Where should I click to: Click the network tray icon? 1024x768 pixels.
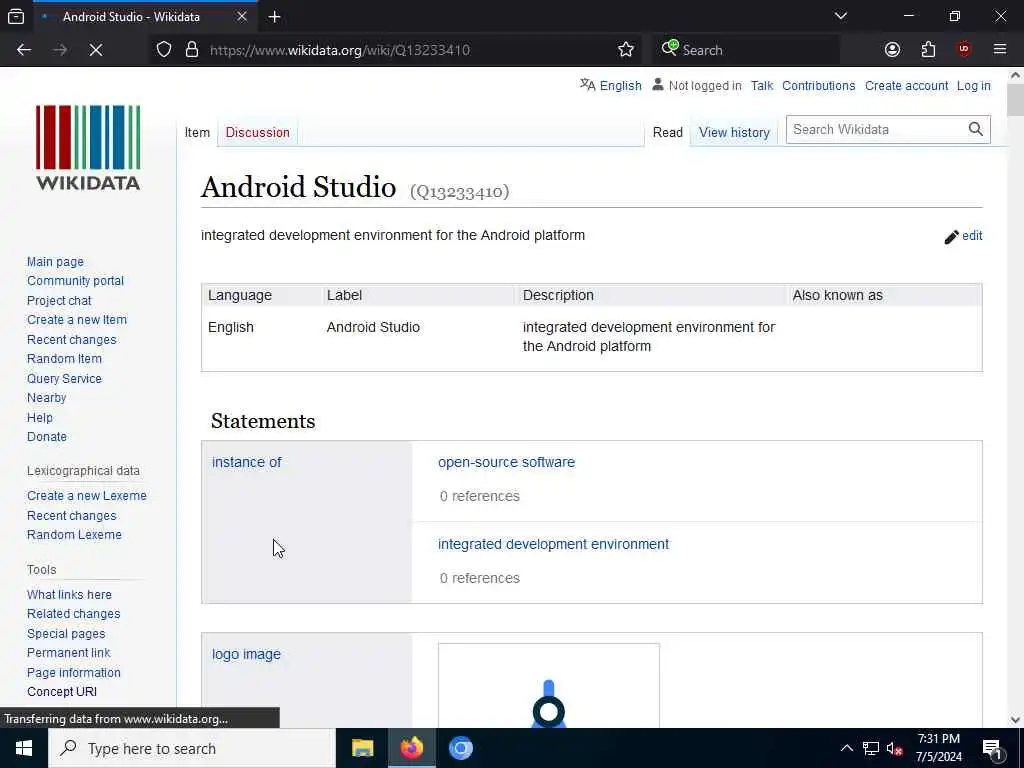(x=871, y=748)
